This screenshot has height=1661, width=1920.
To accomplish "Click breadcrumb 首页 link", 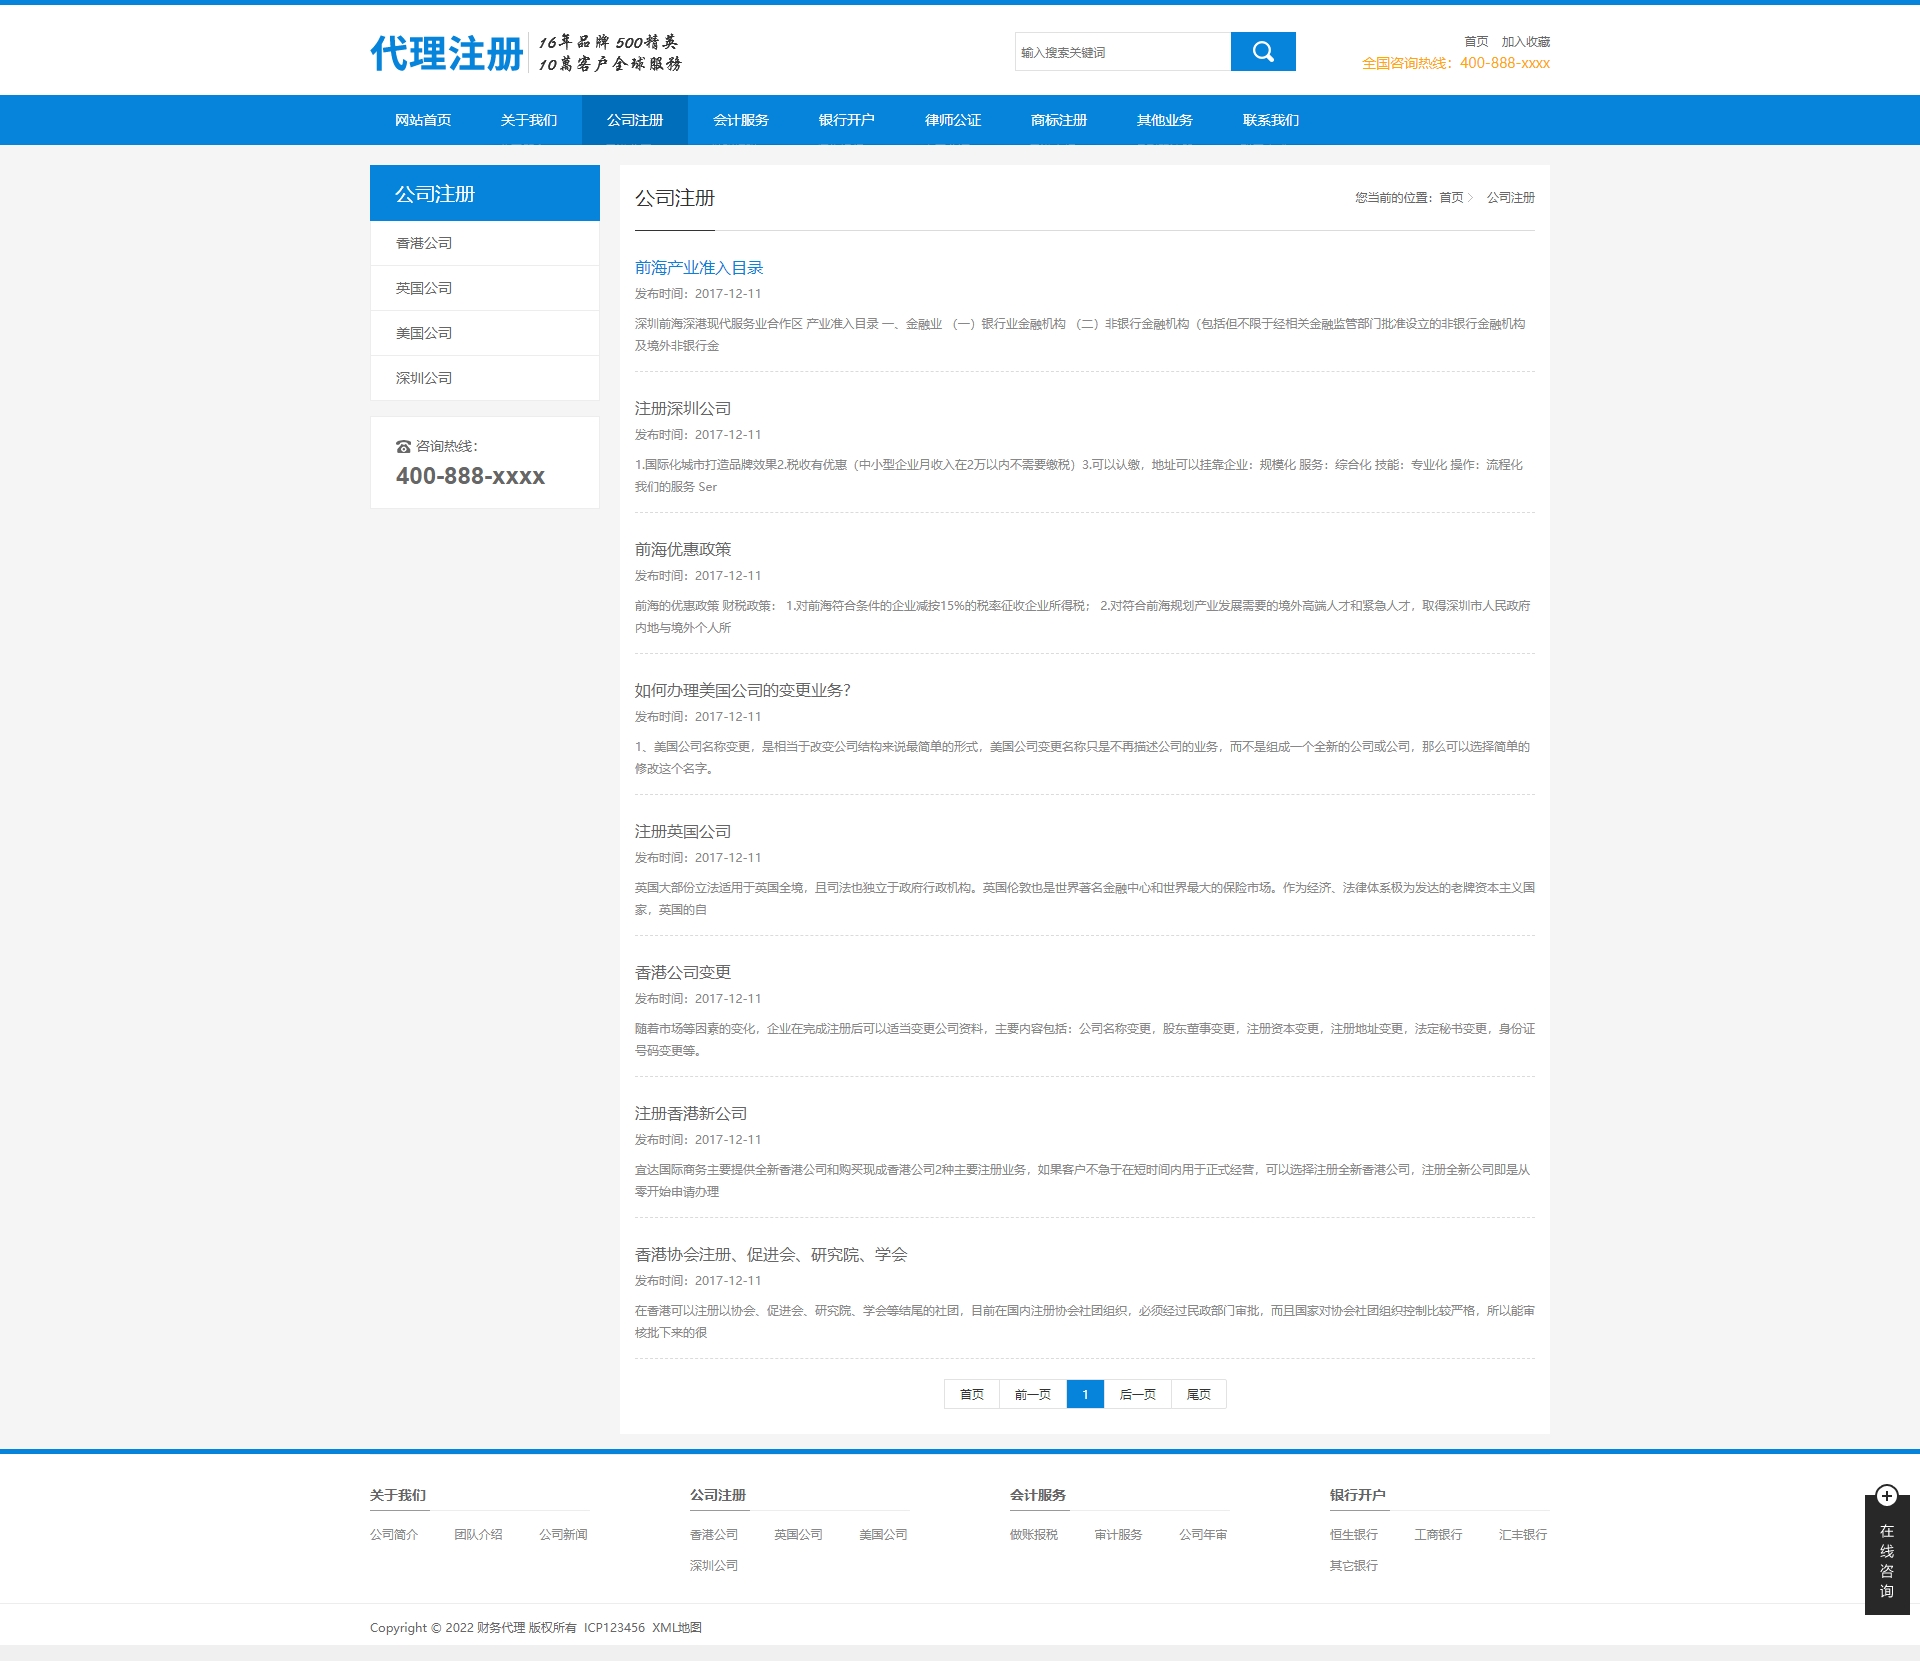I will click(1451, 198).
